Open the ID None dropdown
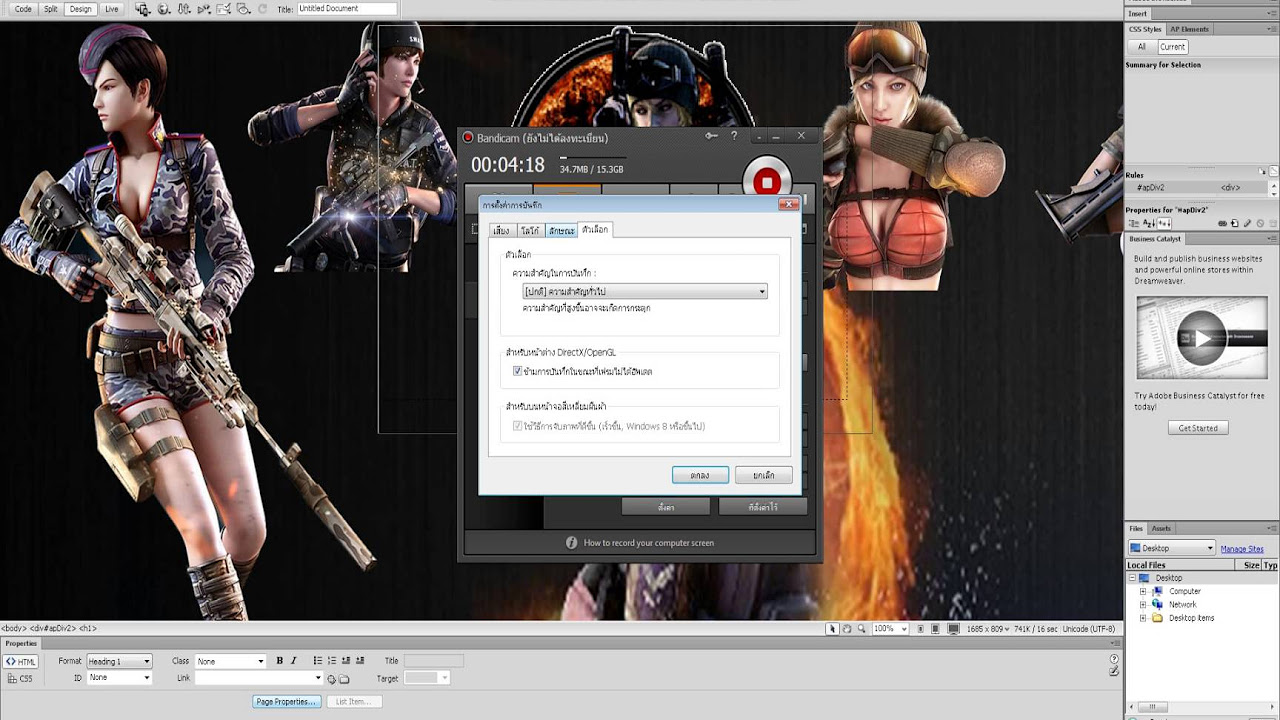 click(x=119, y=677)
